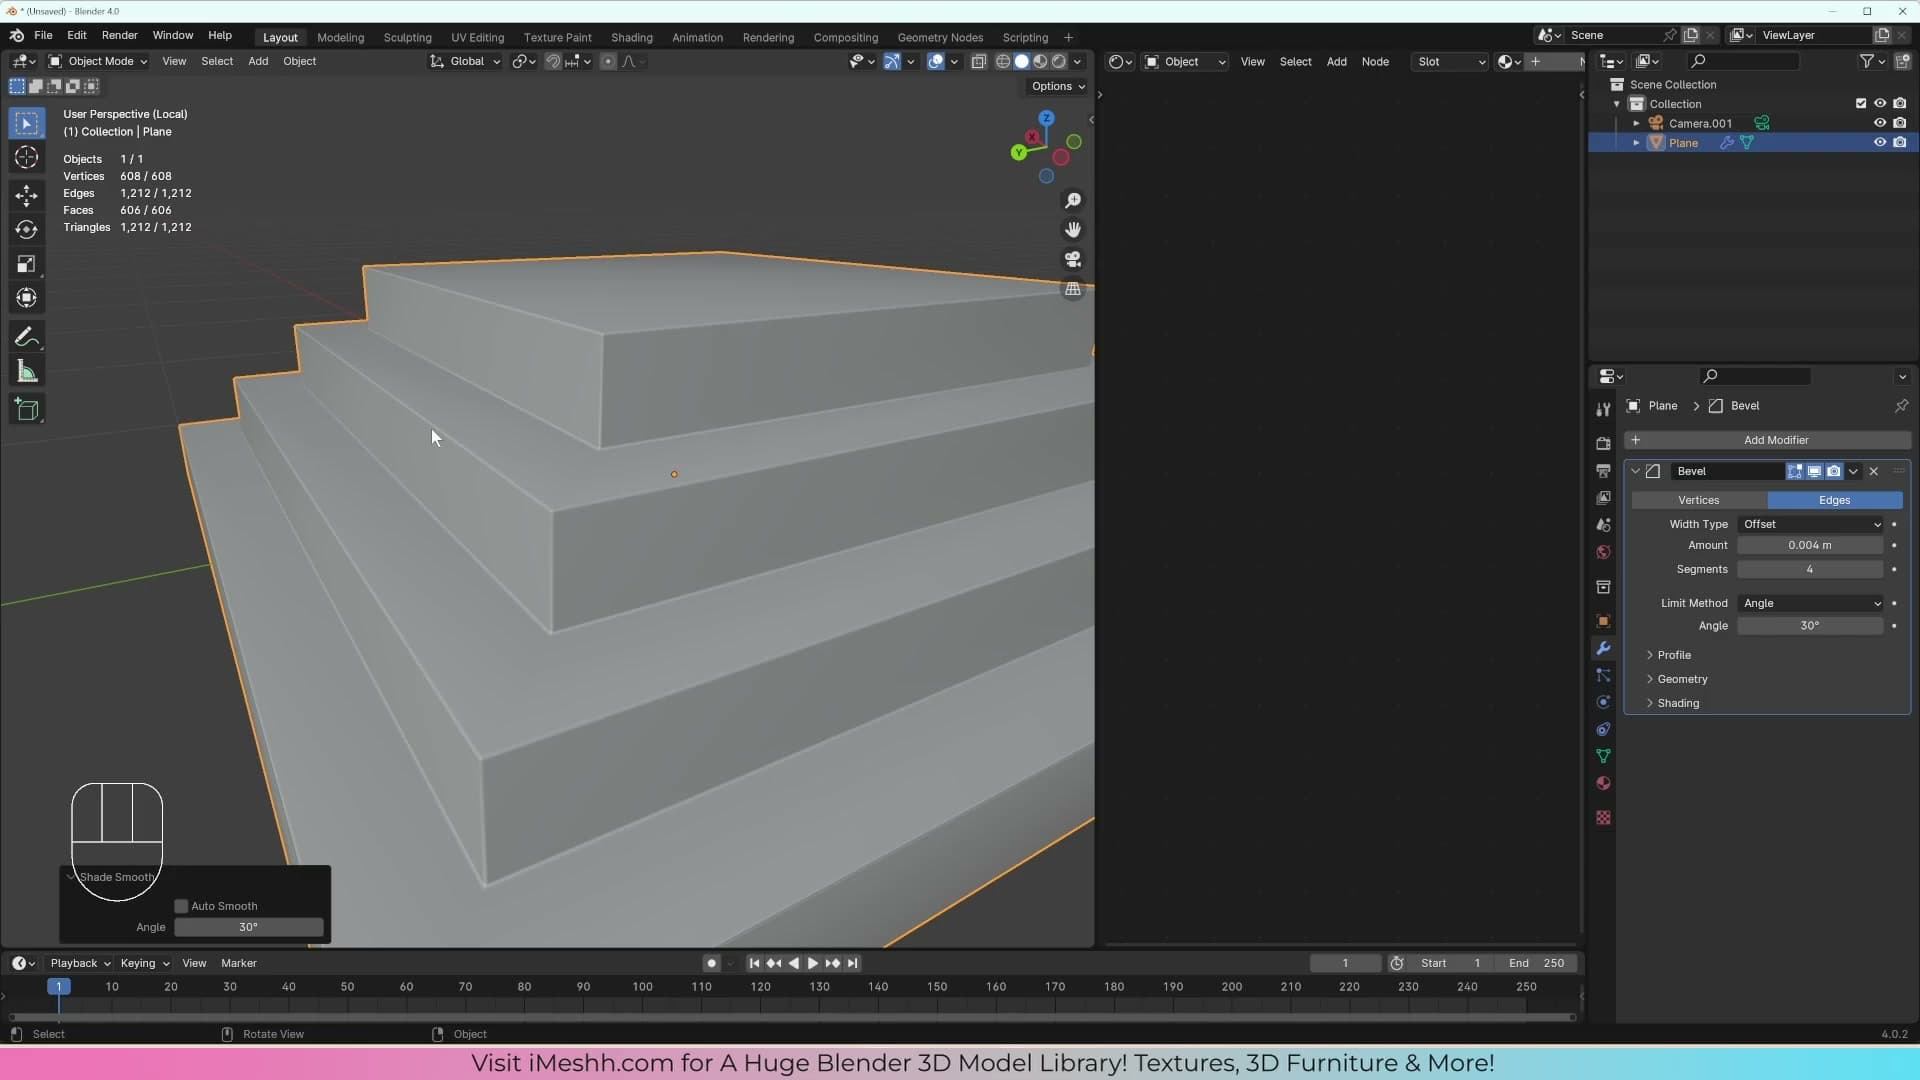Open the Physics properties tab
The width and height of the screenshot is (1920, 1080).
click(x=1603, y=702)
